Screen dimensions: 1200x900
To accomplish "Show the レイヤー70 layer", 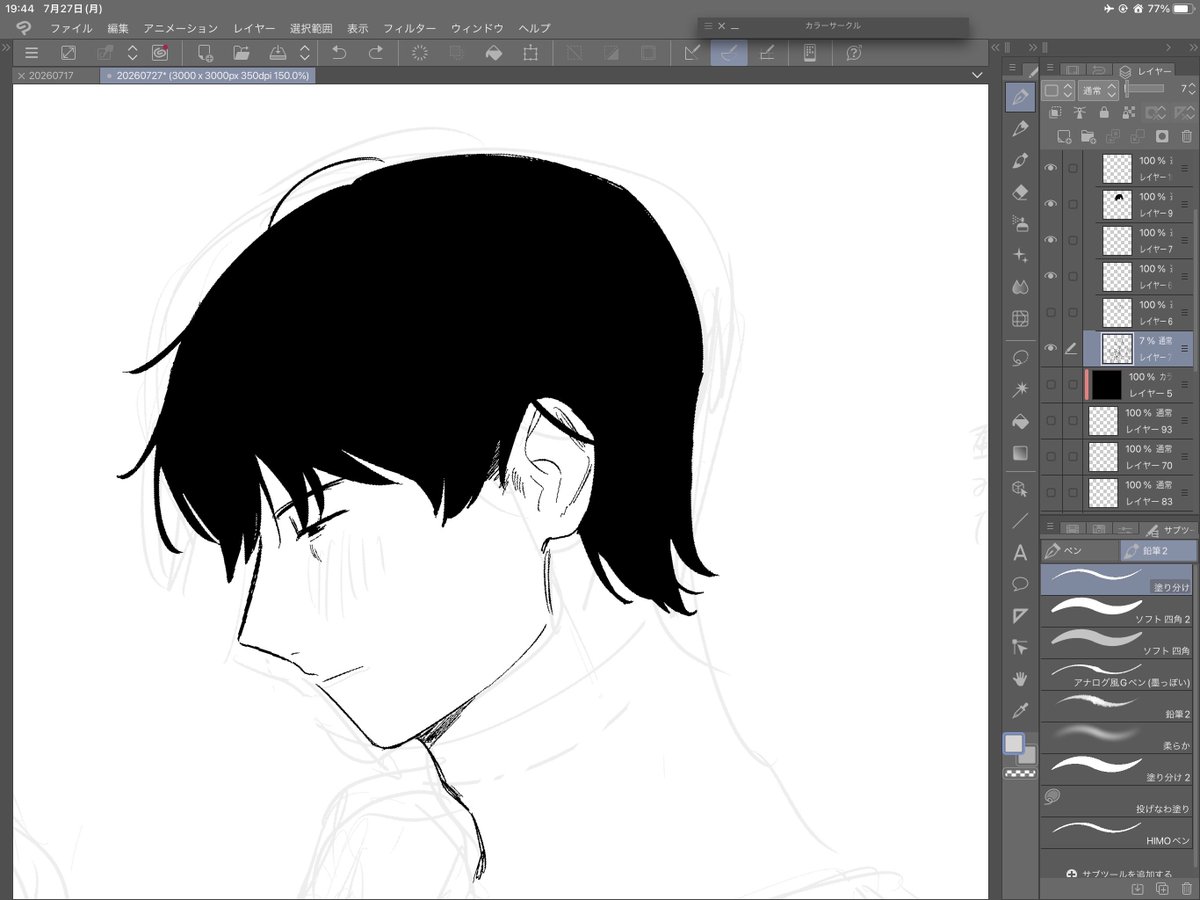I will click(1050, 456).
